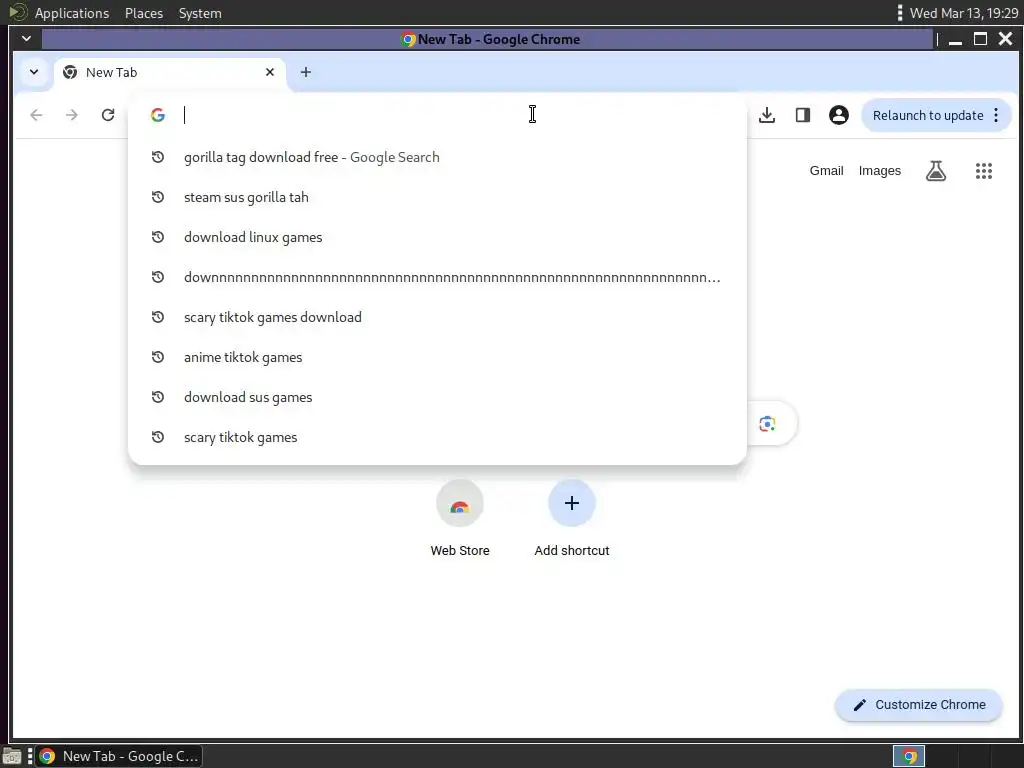The height and width of the screenshot is (768, 1024).
Task: Open the System menu
Action: click(200, 13)
